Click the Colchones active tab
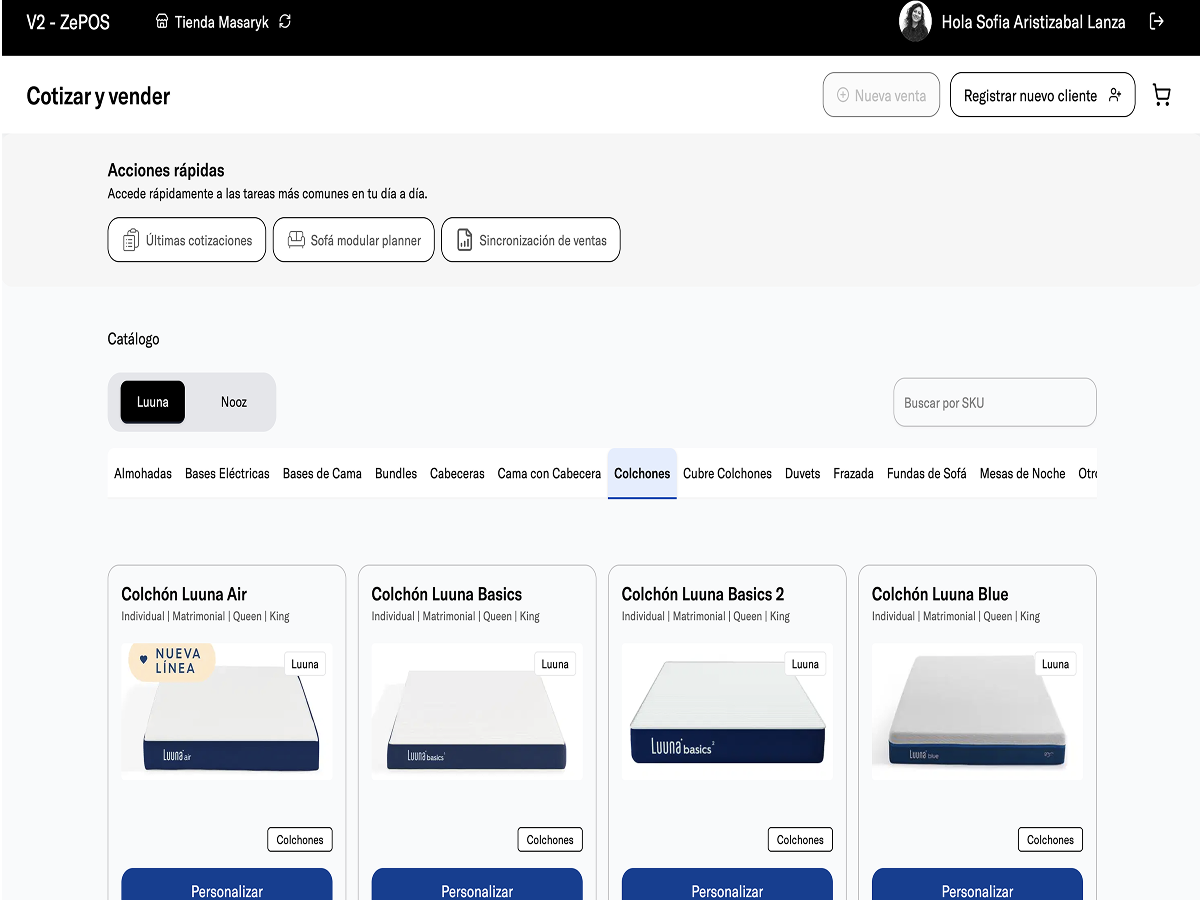 (x=642, y=473)
